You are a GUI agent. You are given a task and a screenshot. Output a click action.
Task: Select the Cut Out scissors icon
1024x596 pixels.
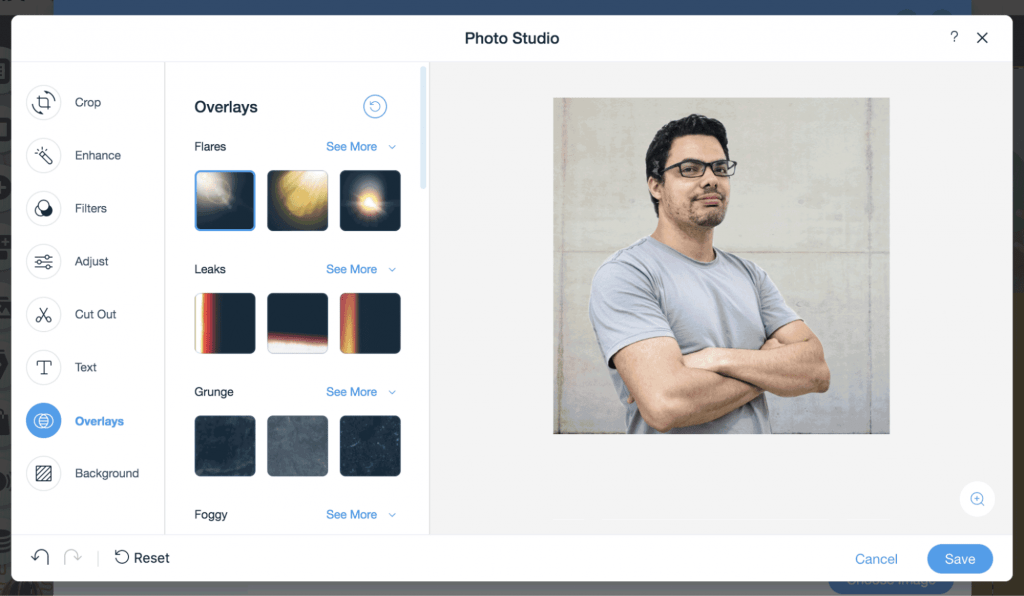[x=44, y=315]
